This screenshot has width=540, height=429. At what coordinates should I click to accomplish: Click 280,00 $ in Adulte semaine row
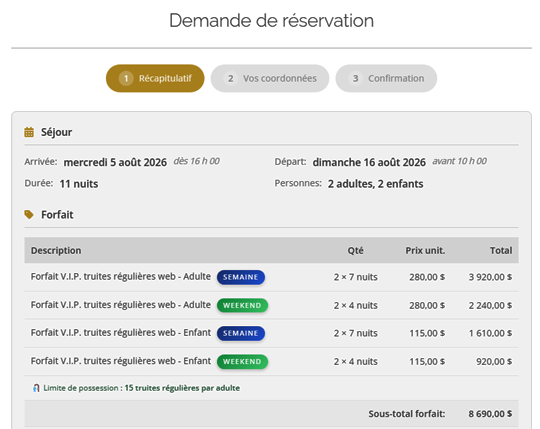[x=427, y=277]
